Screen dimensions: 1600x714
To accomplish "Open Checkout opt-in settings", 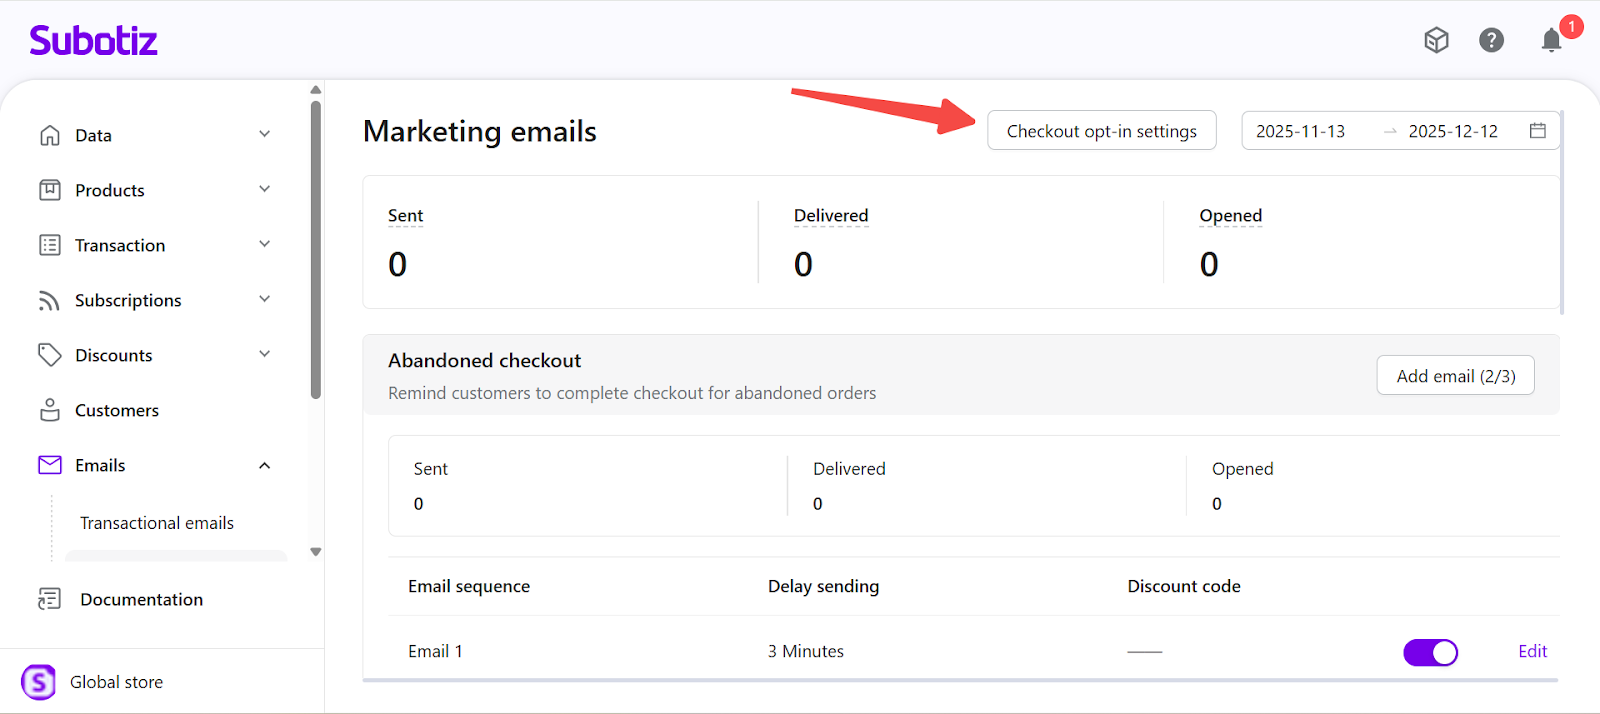I will click(1101, 131).
